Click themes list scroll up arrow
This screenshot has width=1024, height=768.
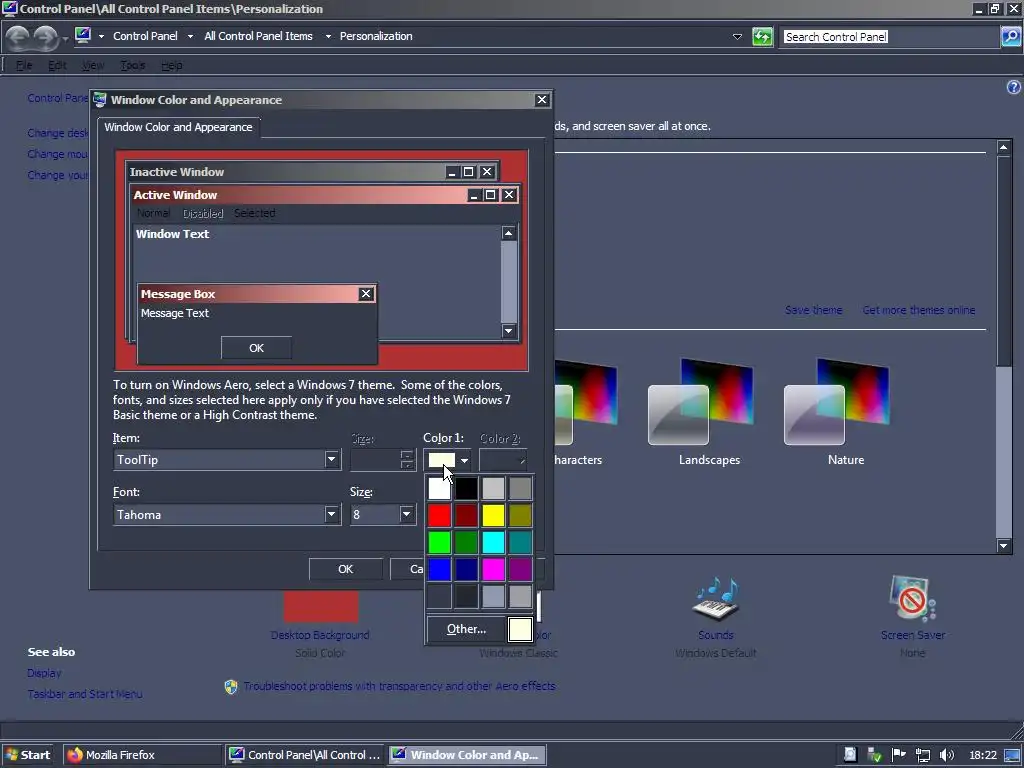coord(1004,148)
